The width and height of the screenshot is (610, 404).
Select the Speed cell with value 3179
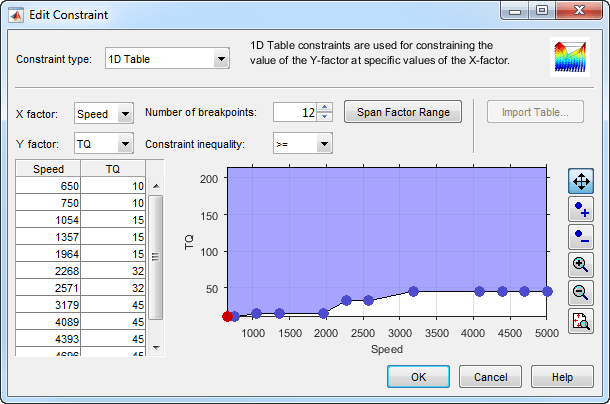coord(48,305)
